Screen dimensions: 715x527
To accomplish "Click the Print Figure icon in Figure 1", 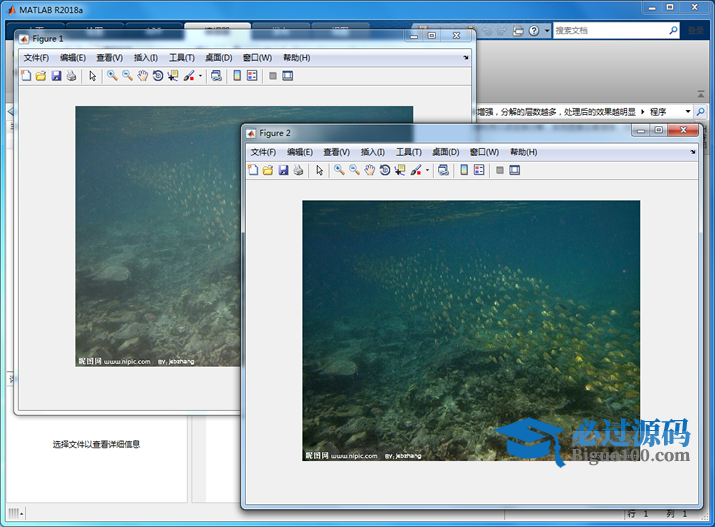I will (72, 76).
